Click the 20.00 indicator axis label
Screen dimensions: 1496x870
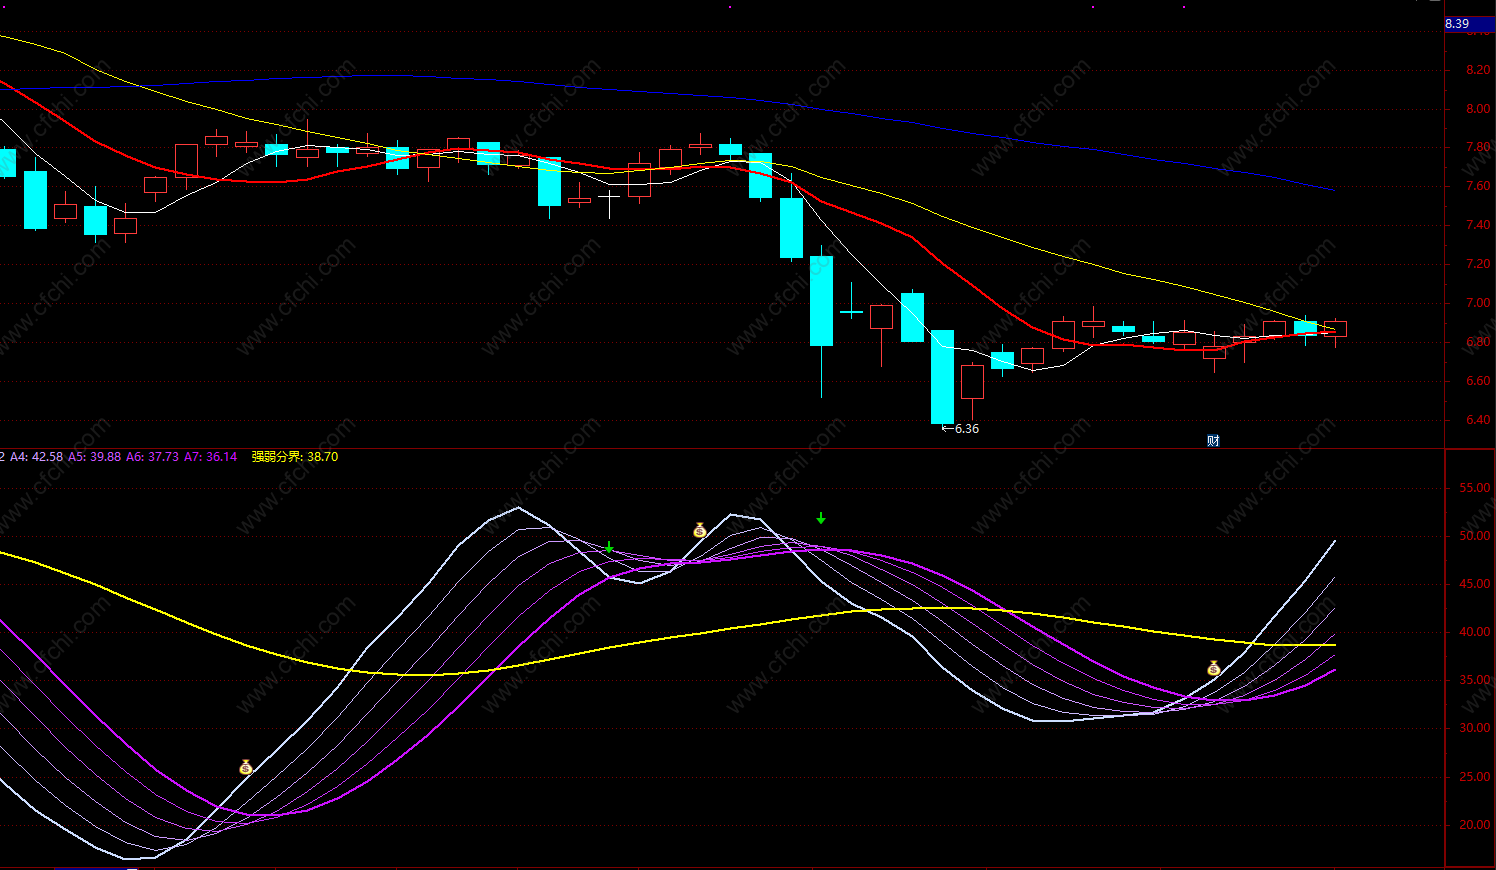pos(1475,825)
